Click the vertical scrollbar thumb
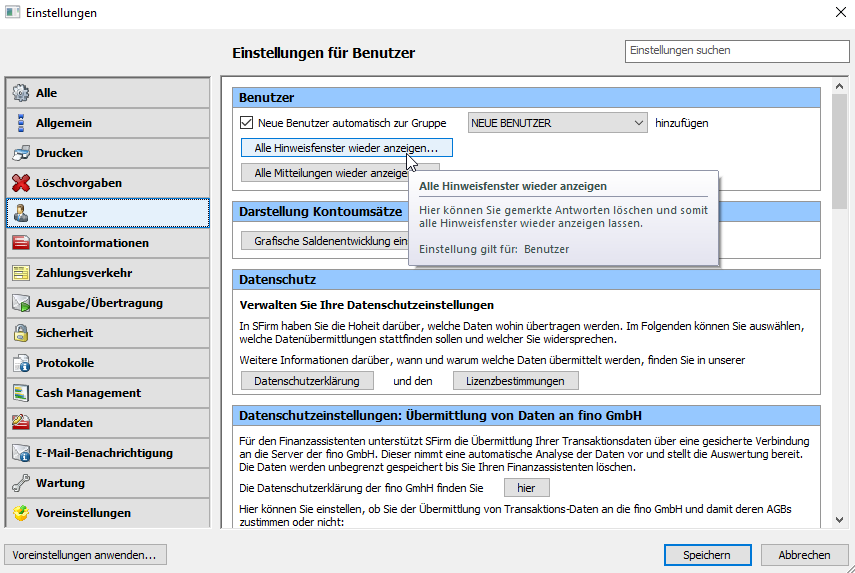The image size is (855, 573). tap(839, 151)
